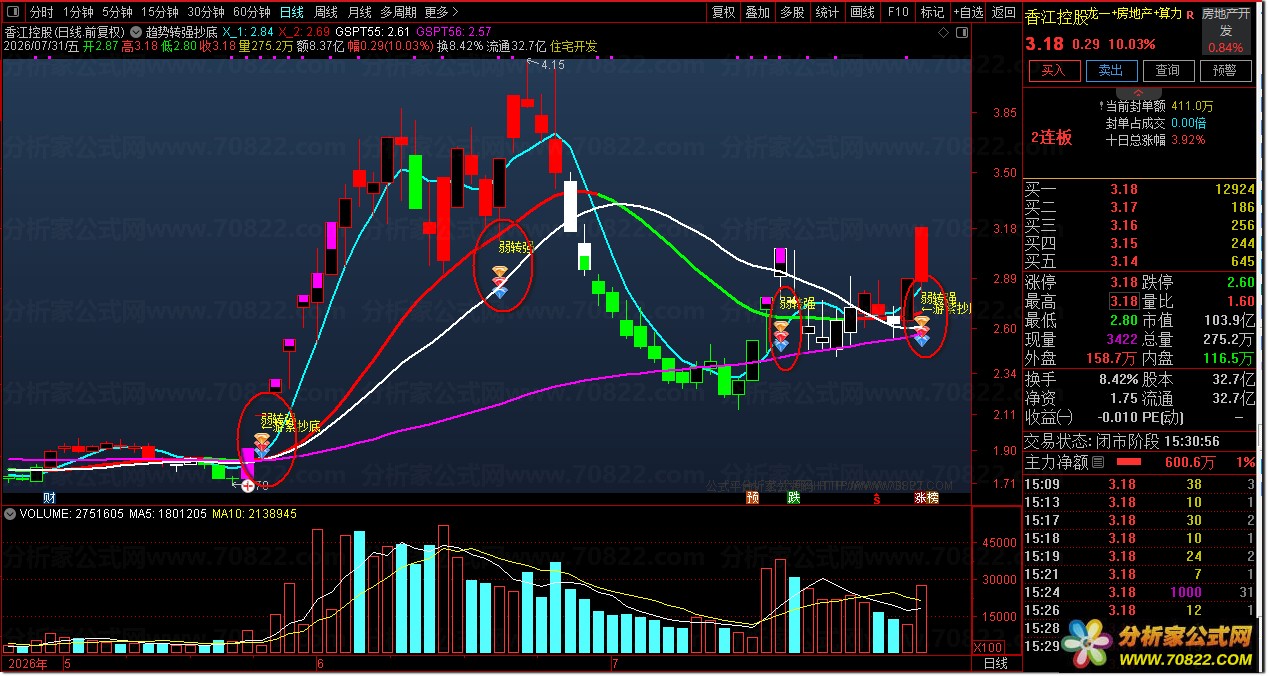Click the 日线 label at bottom right

pyautogui.click(x=995, y=664)
